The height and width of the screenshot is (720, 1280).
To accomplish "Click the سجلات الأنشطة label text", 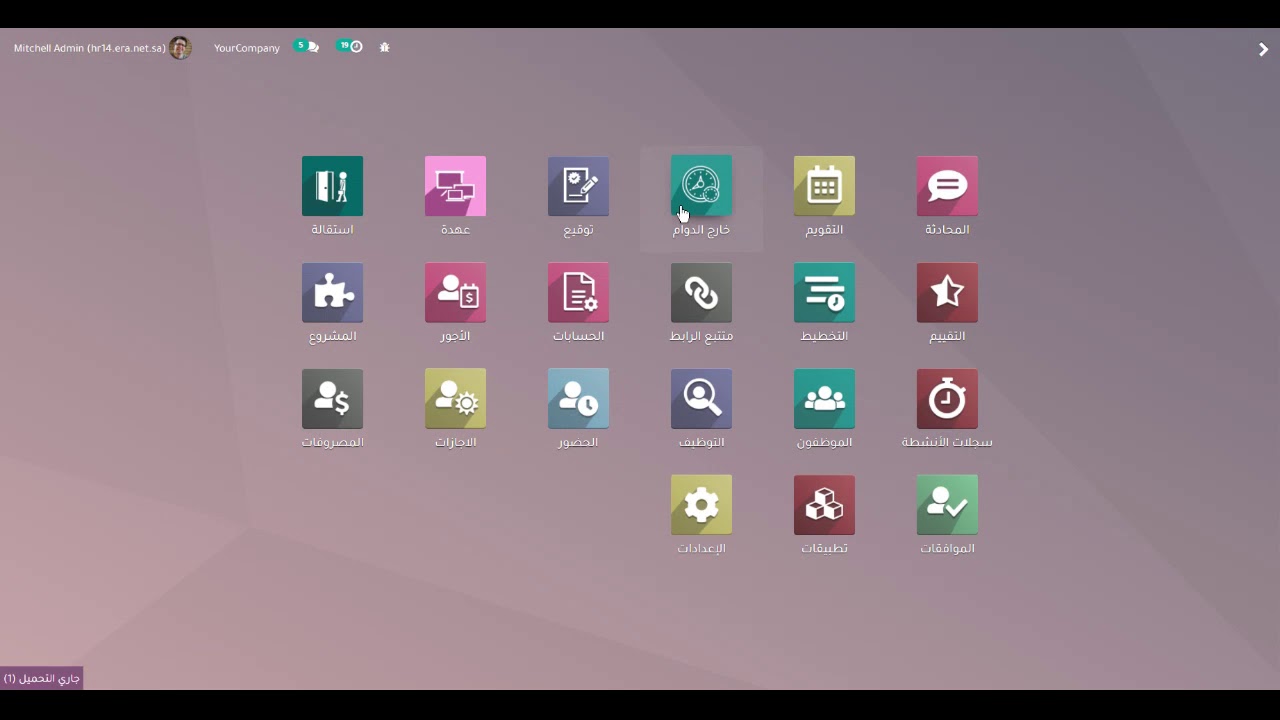I will click(x=947, y=442).
